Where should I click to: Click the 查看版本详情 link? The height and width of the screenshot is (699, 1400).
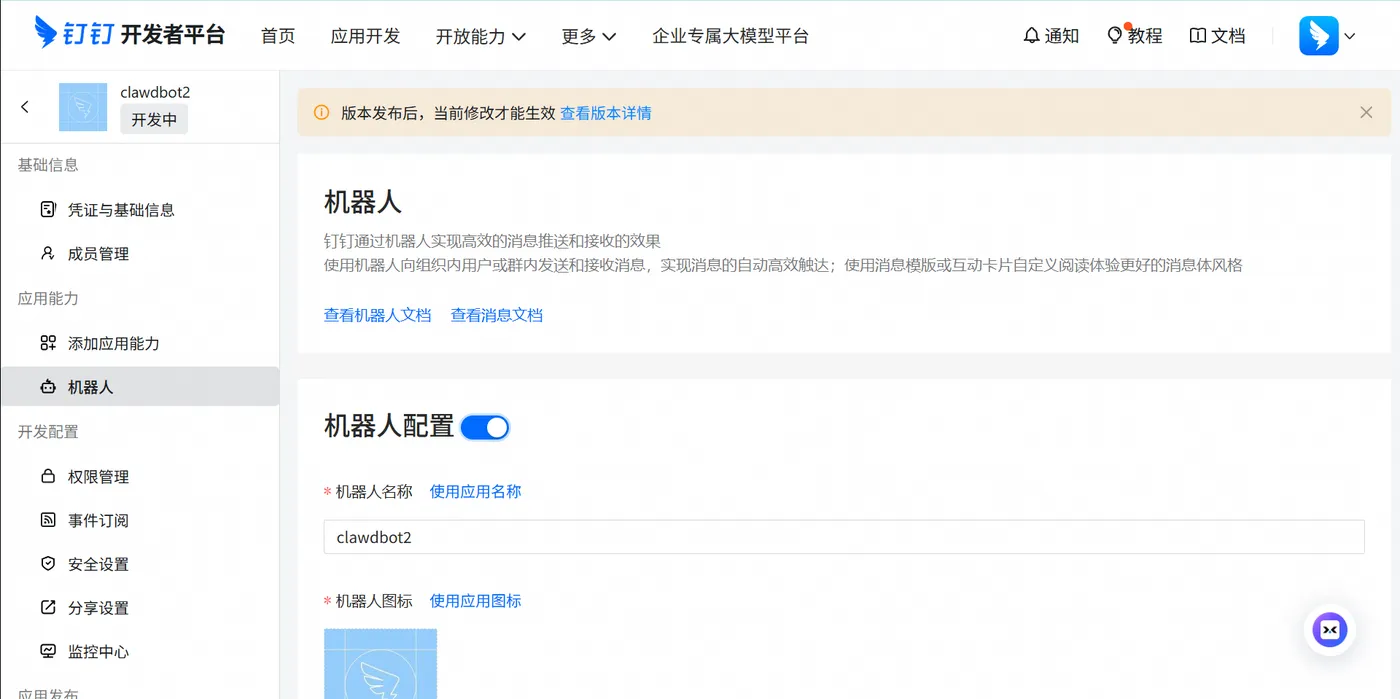[605, 113]
